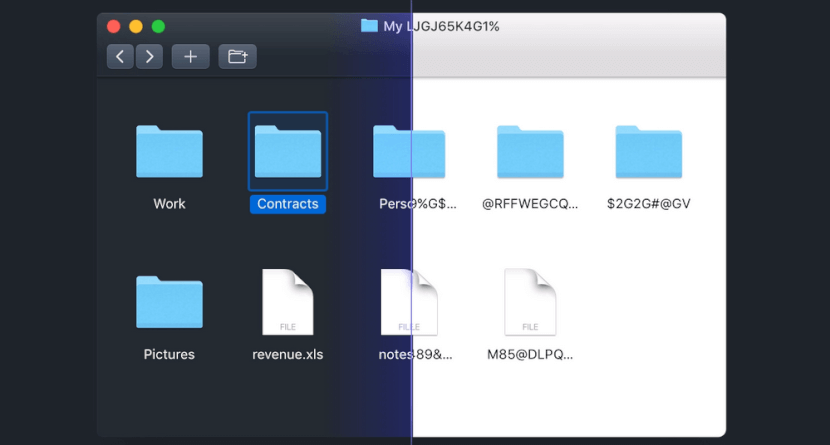Image resolution: width=830 pixels, height=445 pixels.
Task: Close the window with red button
Action: [x=114, y=26]
